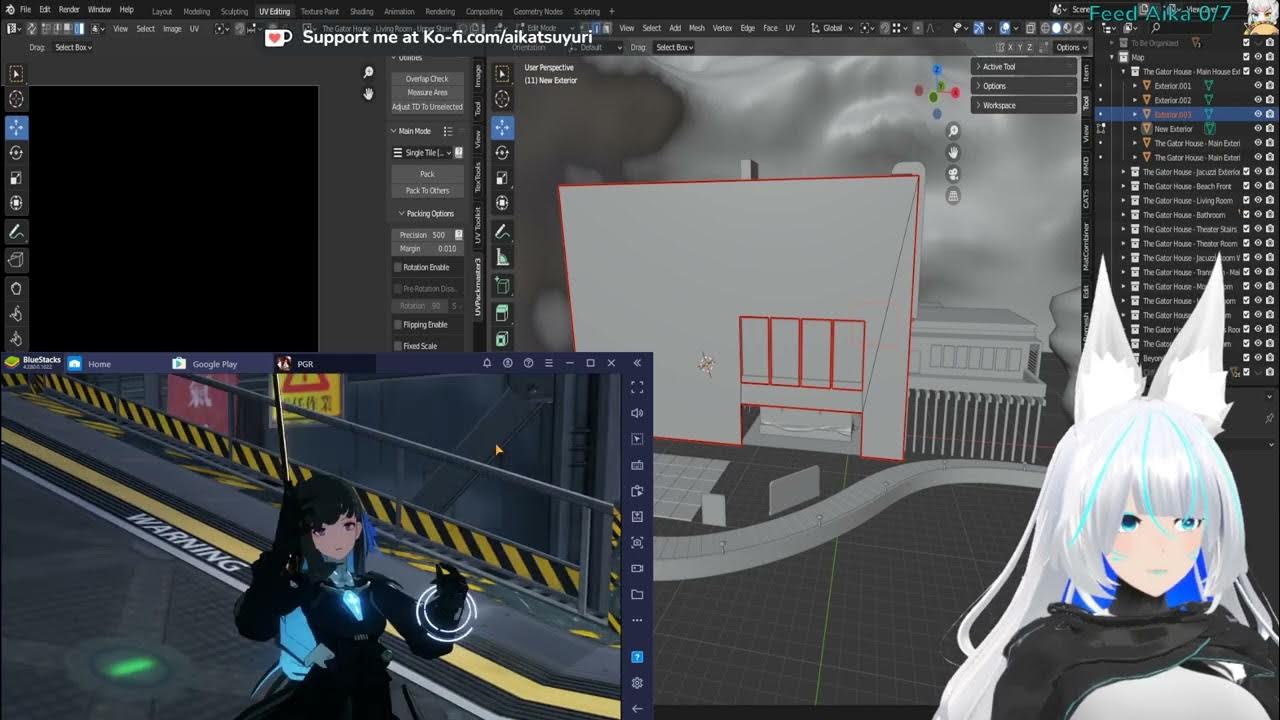This screenshot has width=1280, height=720.
Task: Click the Pack button
Action: pyautogui.click(x=427, y=174)
